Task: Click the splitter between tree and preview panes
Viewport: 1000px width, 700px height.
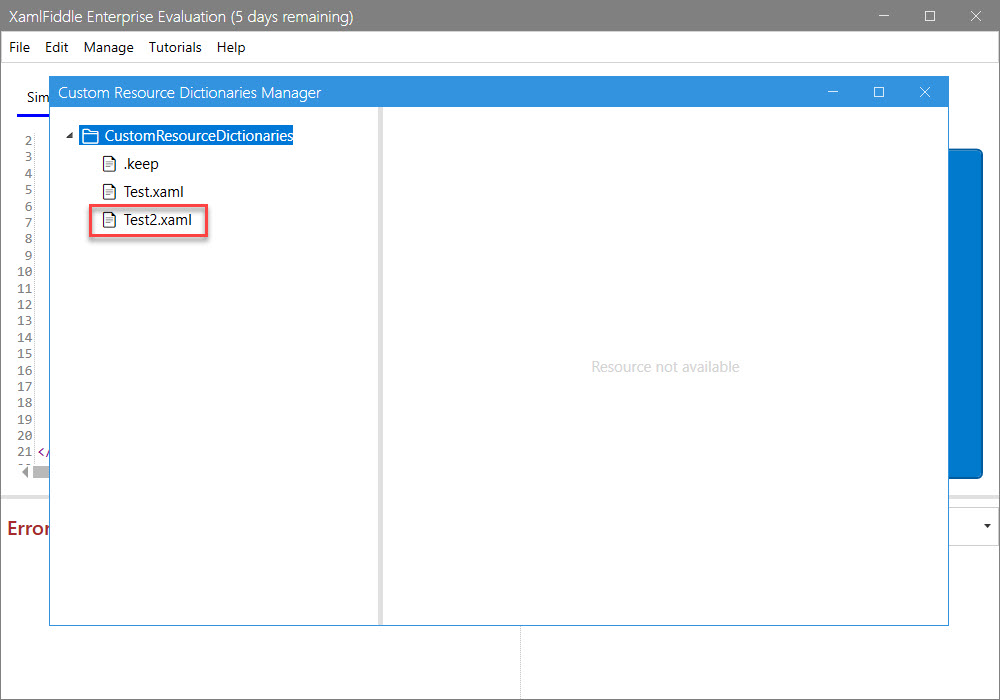Action: tap(380, 366)
